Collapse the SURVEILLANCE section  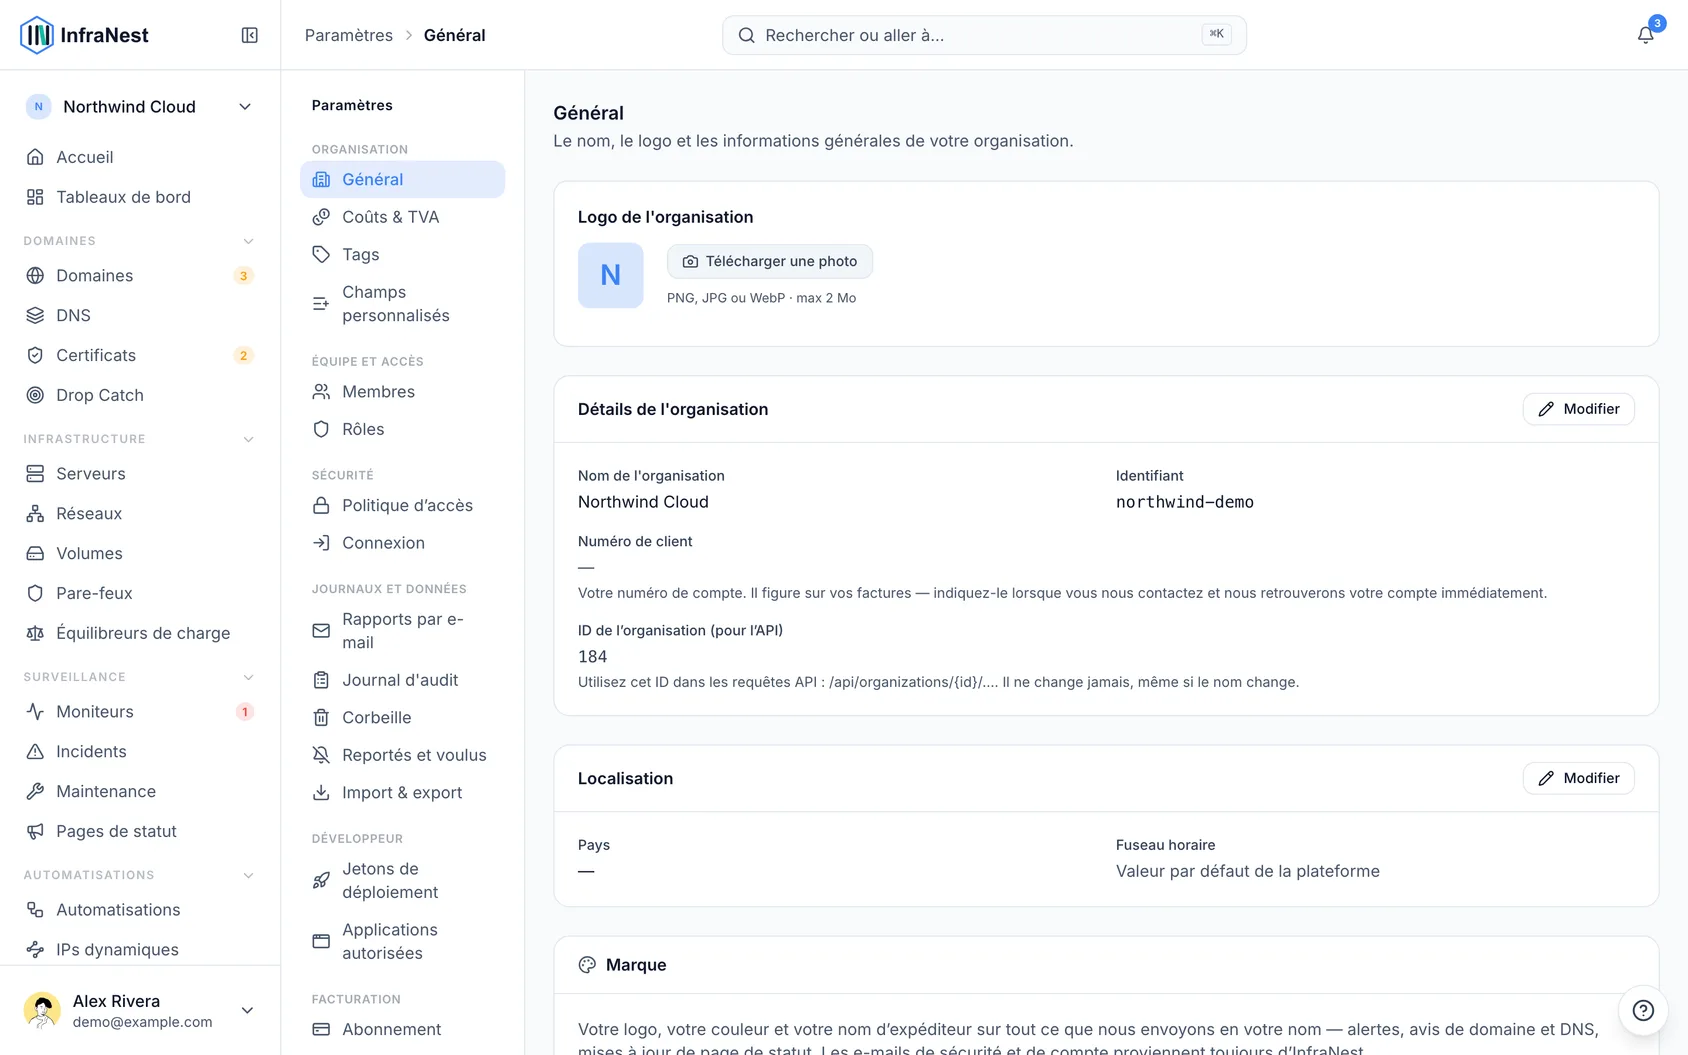pos(249,677)
